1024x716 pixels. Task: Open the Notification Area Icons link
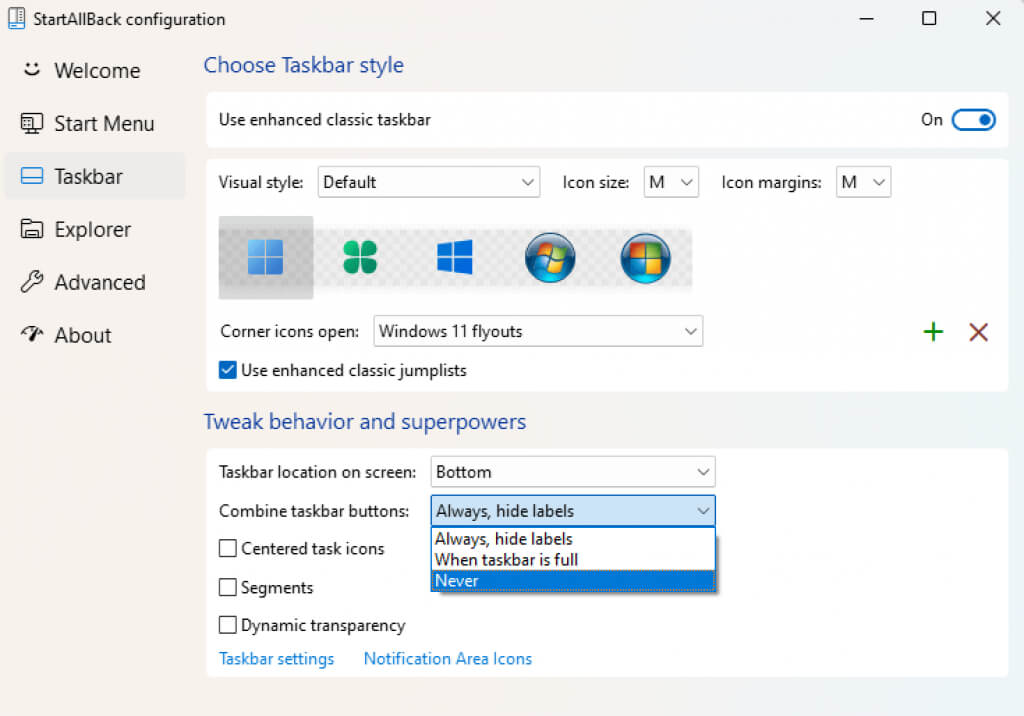coord(447,659)
